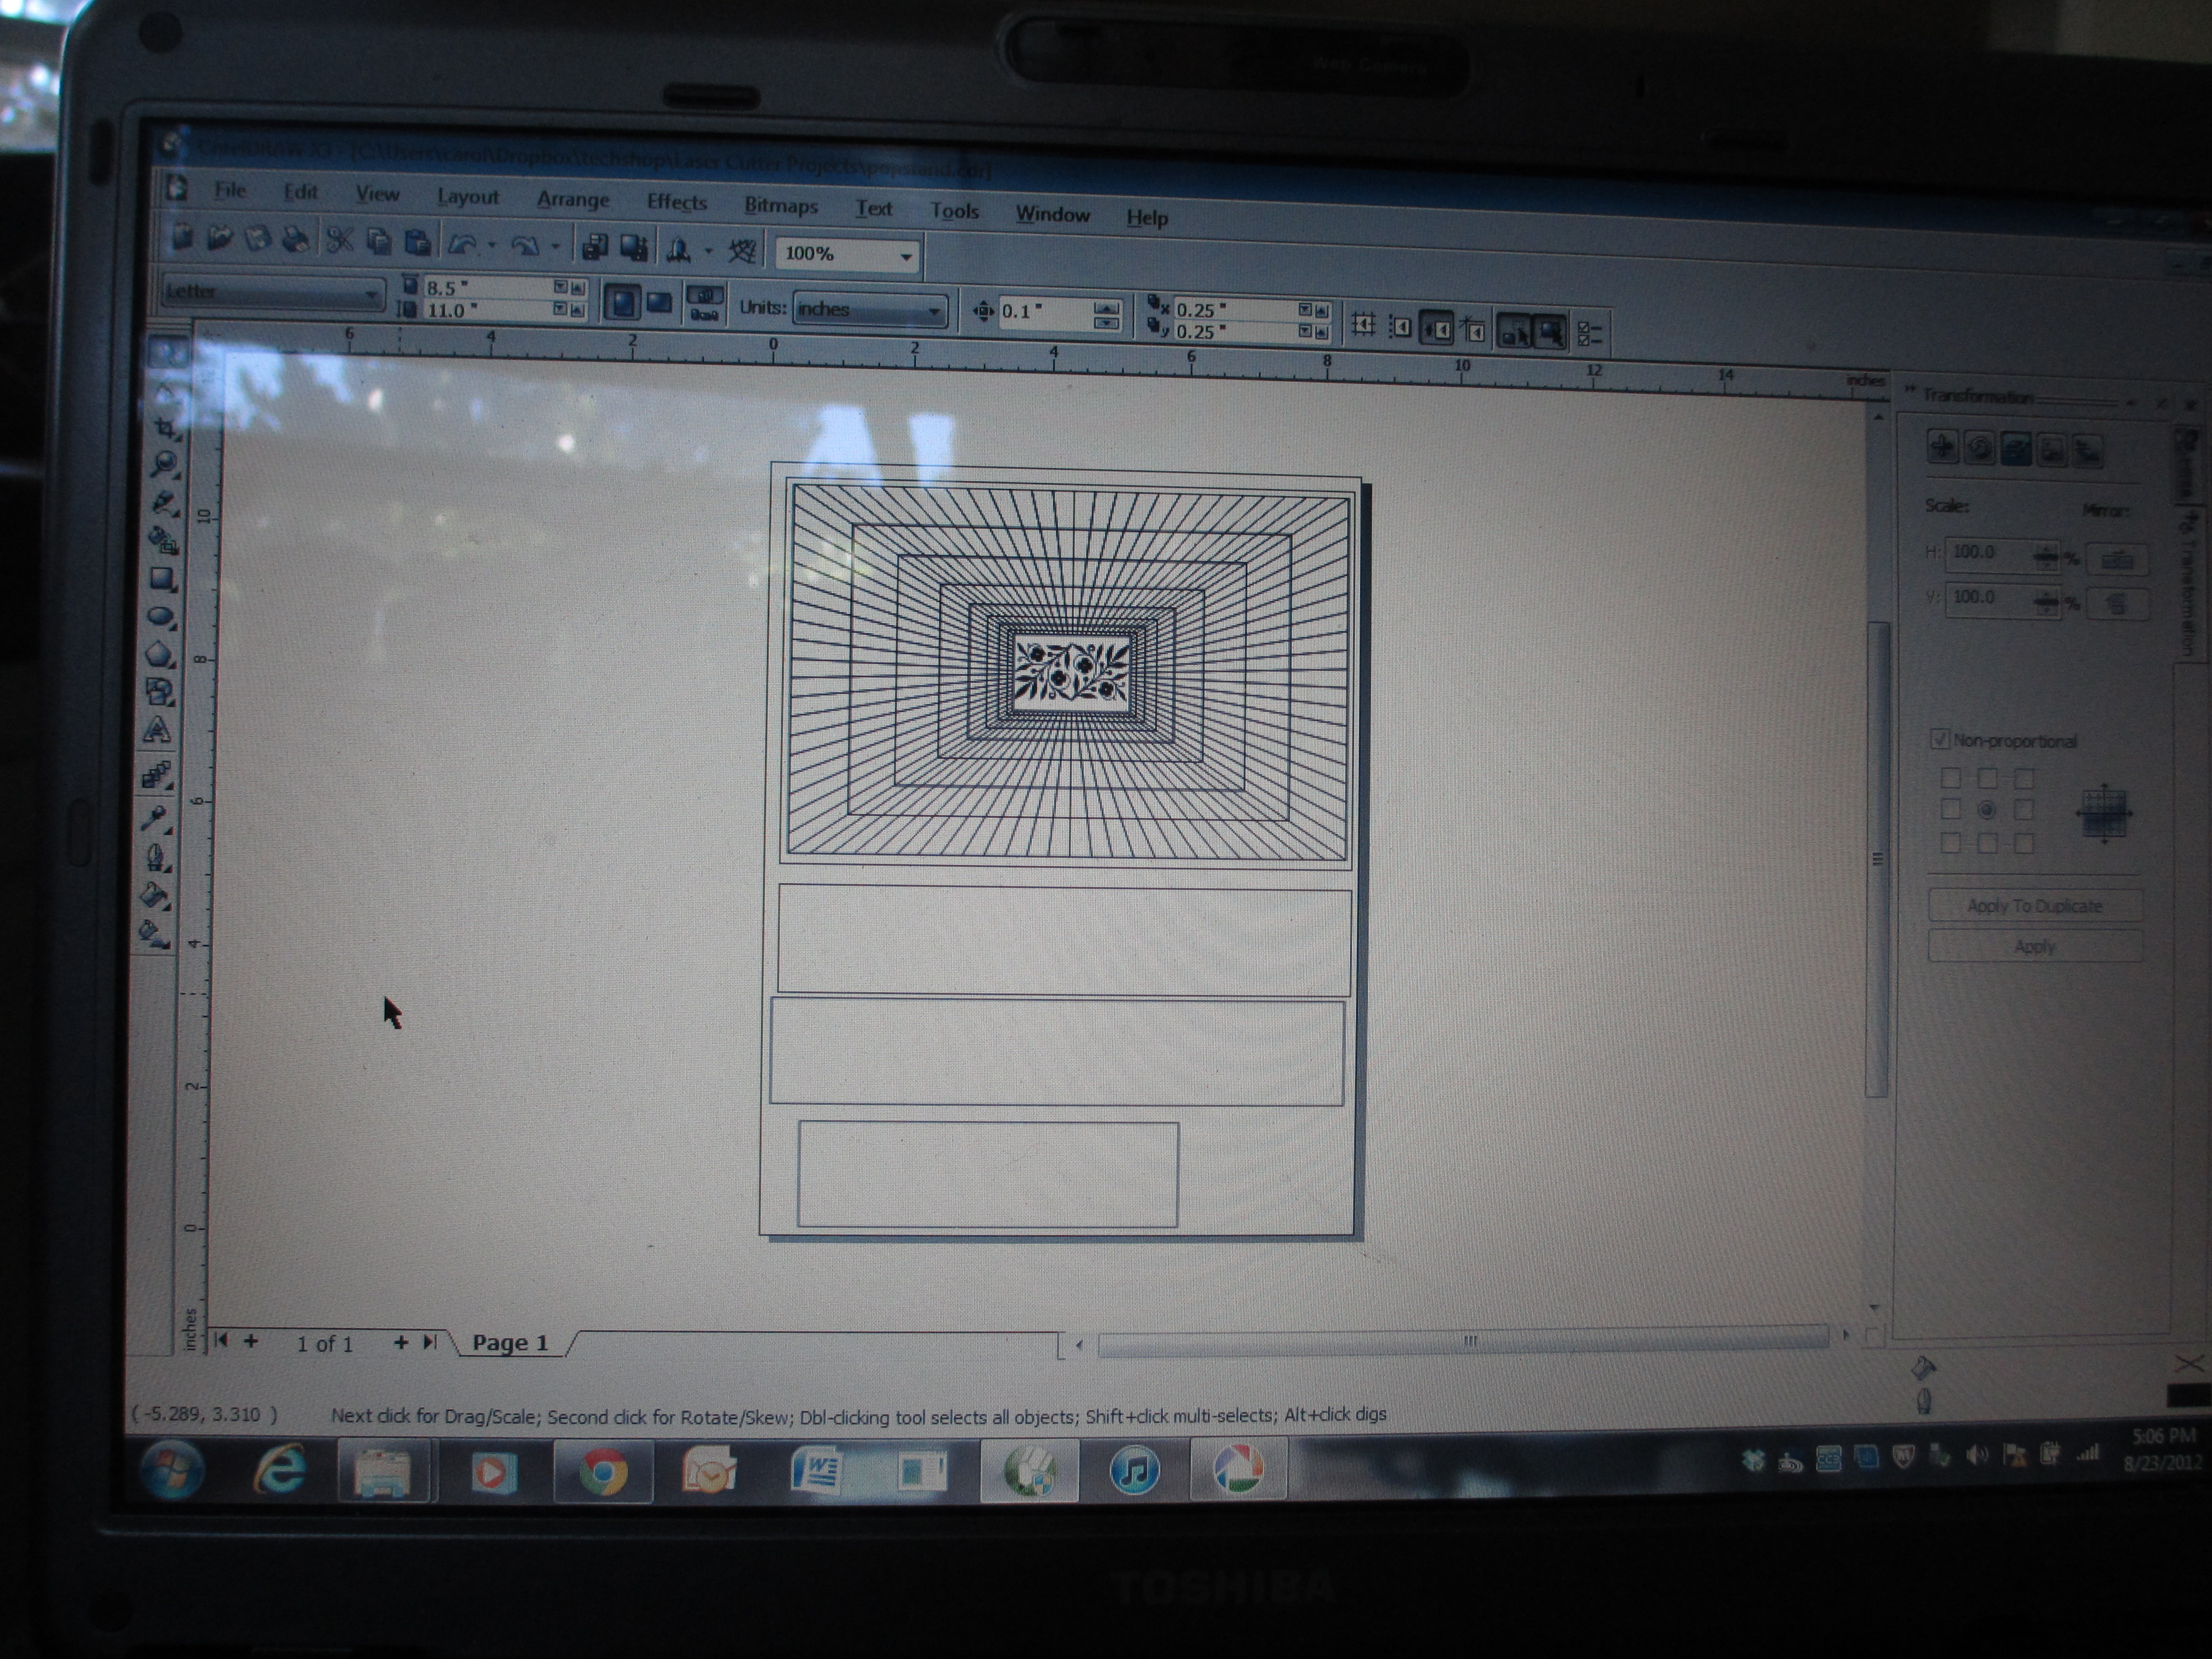Click the Redo arrow icon
The width and height of the screenshot is (2212, 1659).
click(x=525, y=245)
